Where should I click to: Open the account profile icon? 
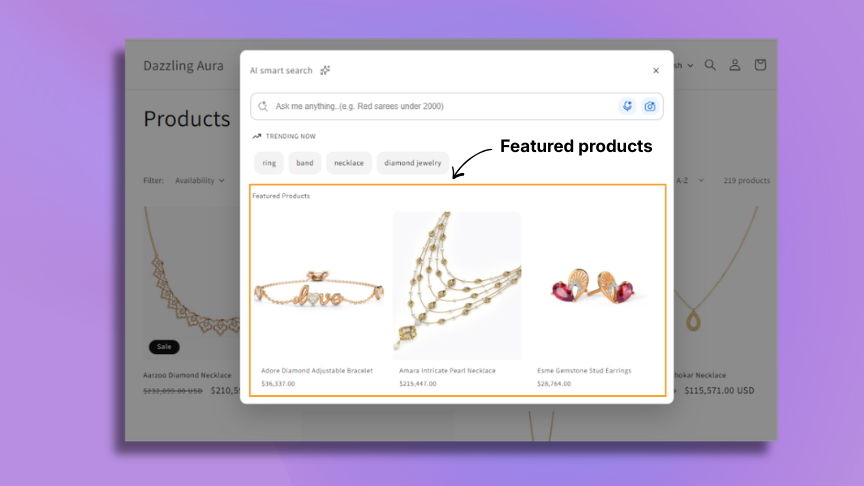click(x=735, y=65)
